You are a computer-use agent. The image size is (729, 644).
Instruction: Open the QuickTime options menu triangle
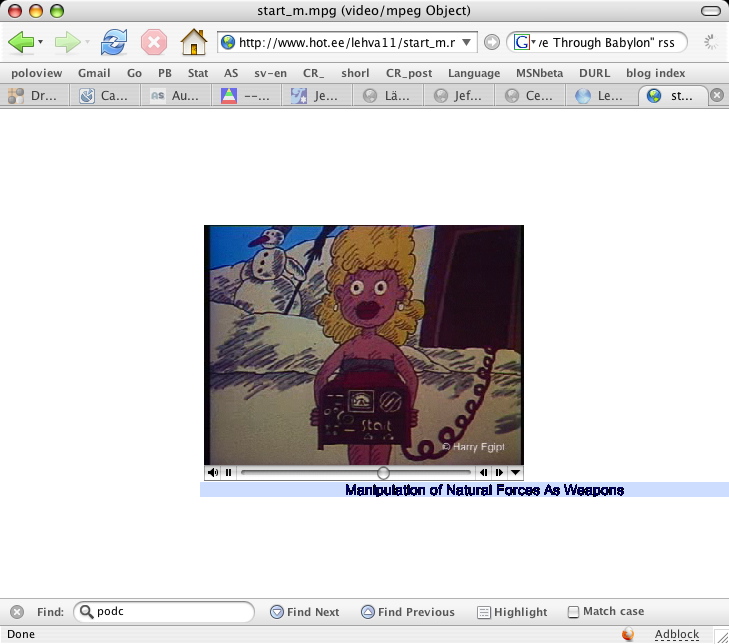point(515,472)
